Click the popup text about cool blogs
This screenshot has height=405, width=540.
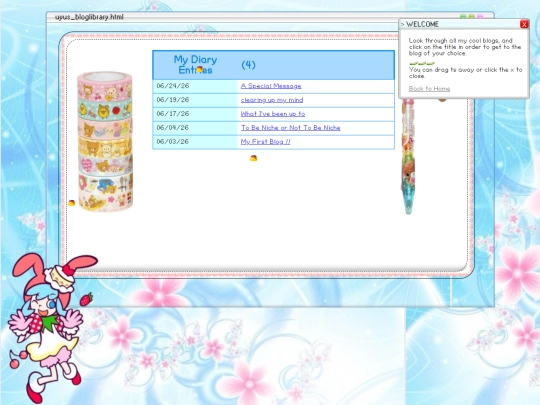click(465, 47)
